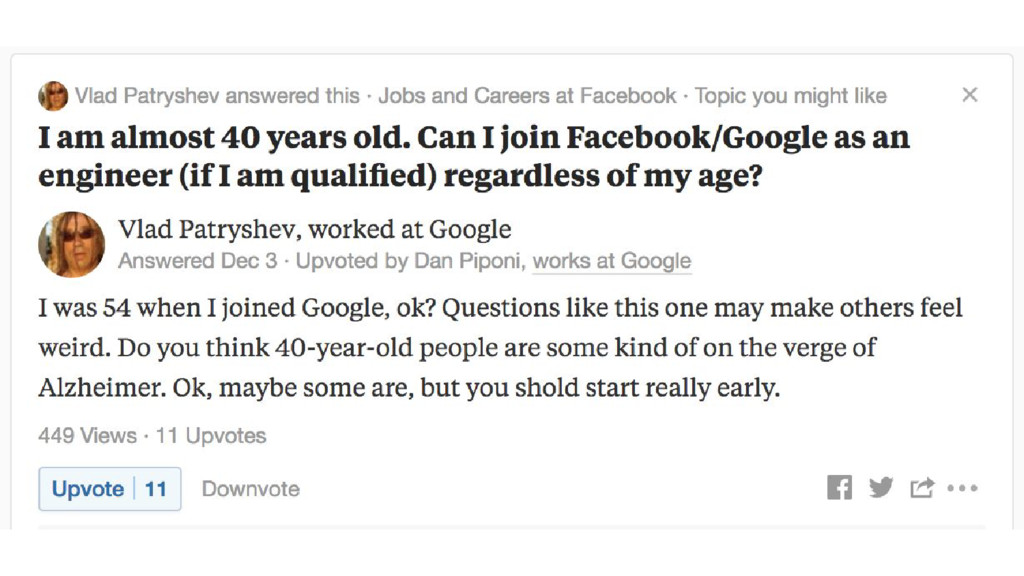The height and width of the screenshot is (576, 1024).
Task: Click the upvote count 11 in the button
Action: [x=155, y=489]
